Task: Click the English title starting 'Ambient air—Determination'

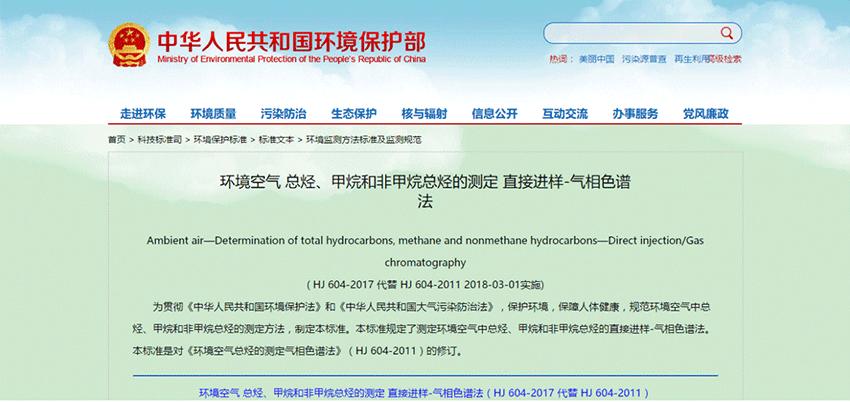Action: pos(425,251)
